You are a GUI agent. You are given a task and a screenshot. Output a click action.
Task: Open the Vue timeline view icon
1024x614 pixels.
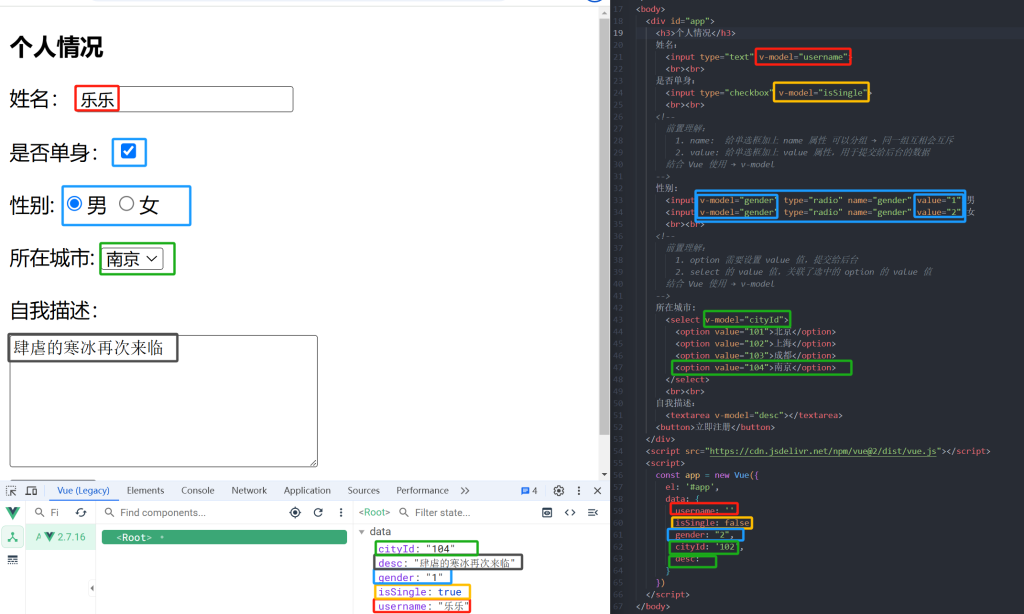pos(13,559)
